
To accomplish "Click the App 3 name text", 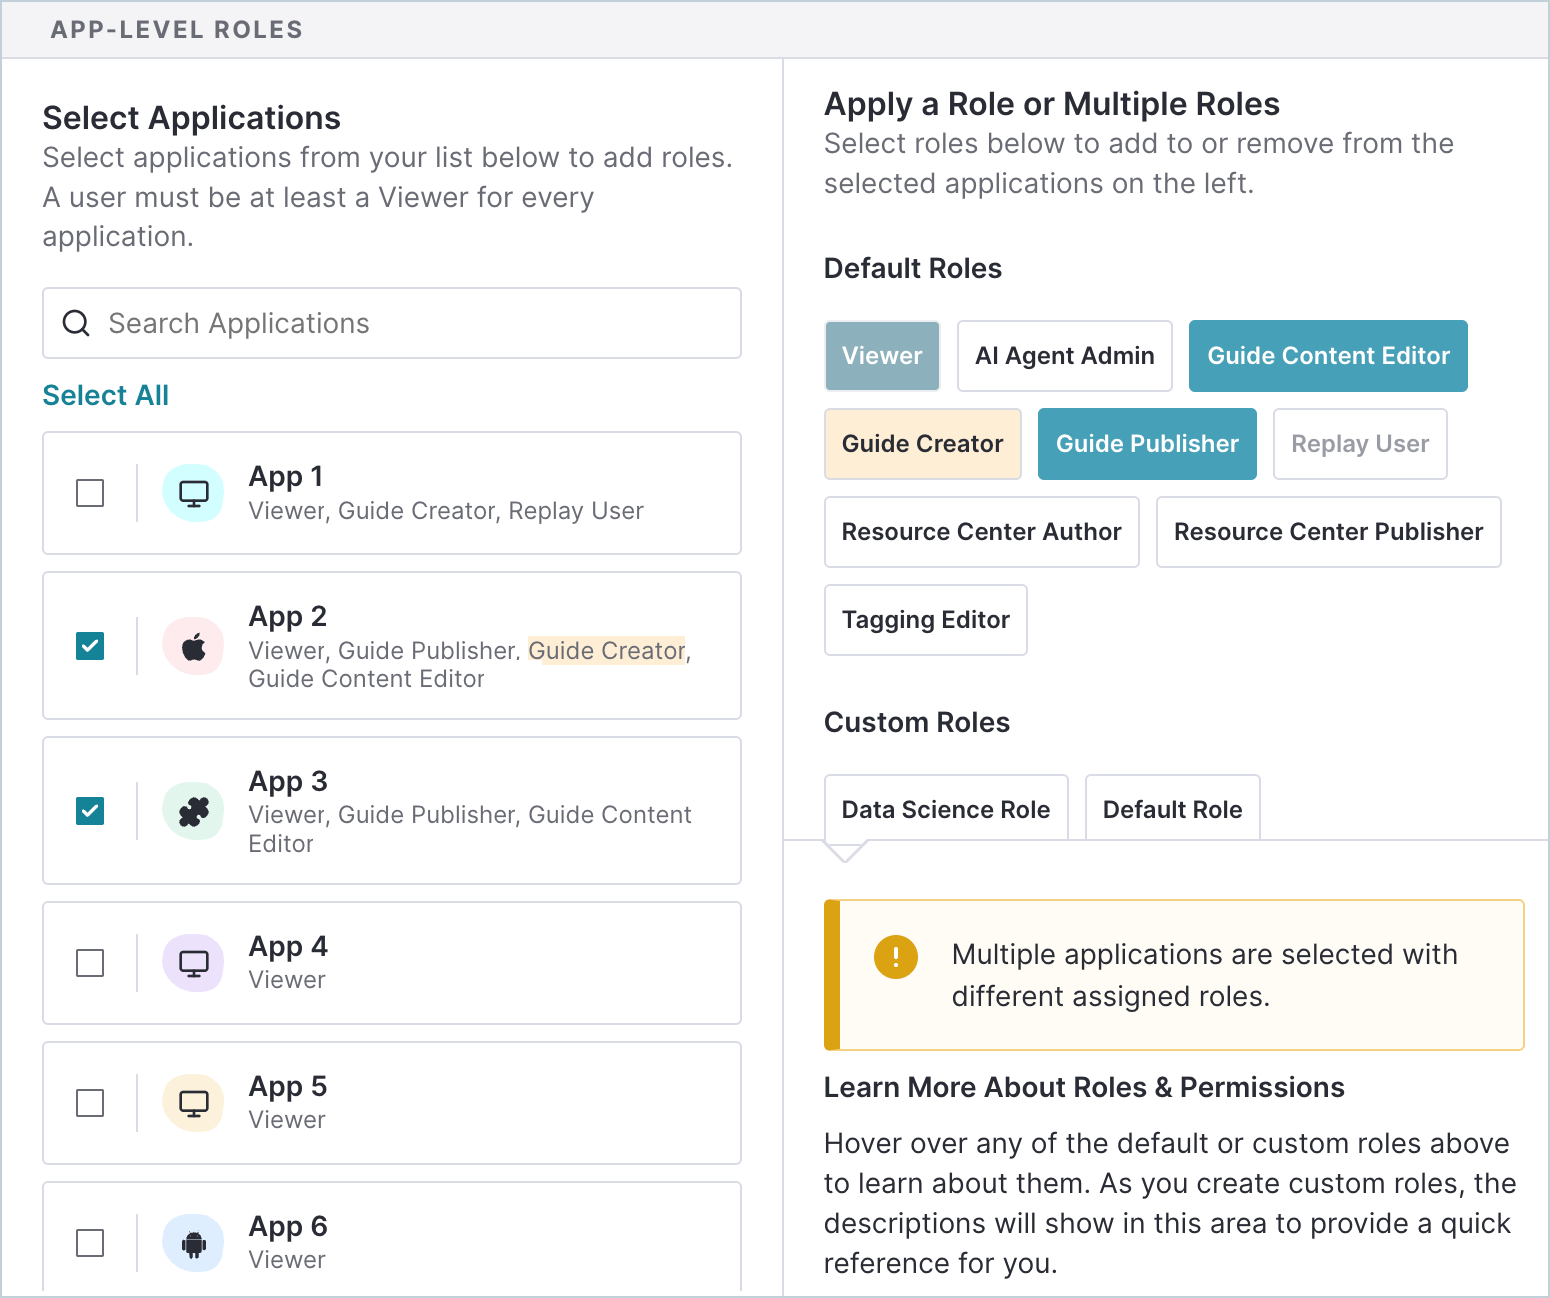I will click(x=288, y=781).
